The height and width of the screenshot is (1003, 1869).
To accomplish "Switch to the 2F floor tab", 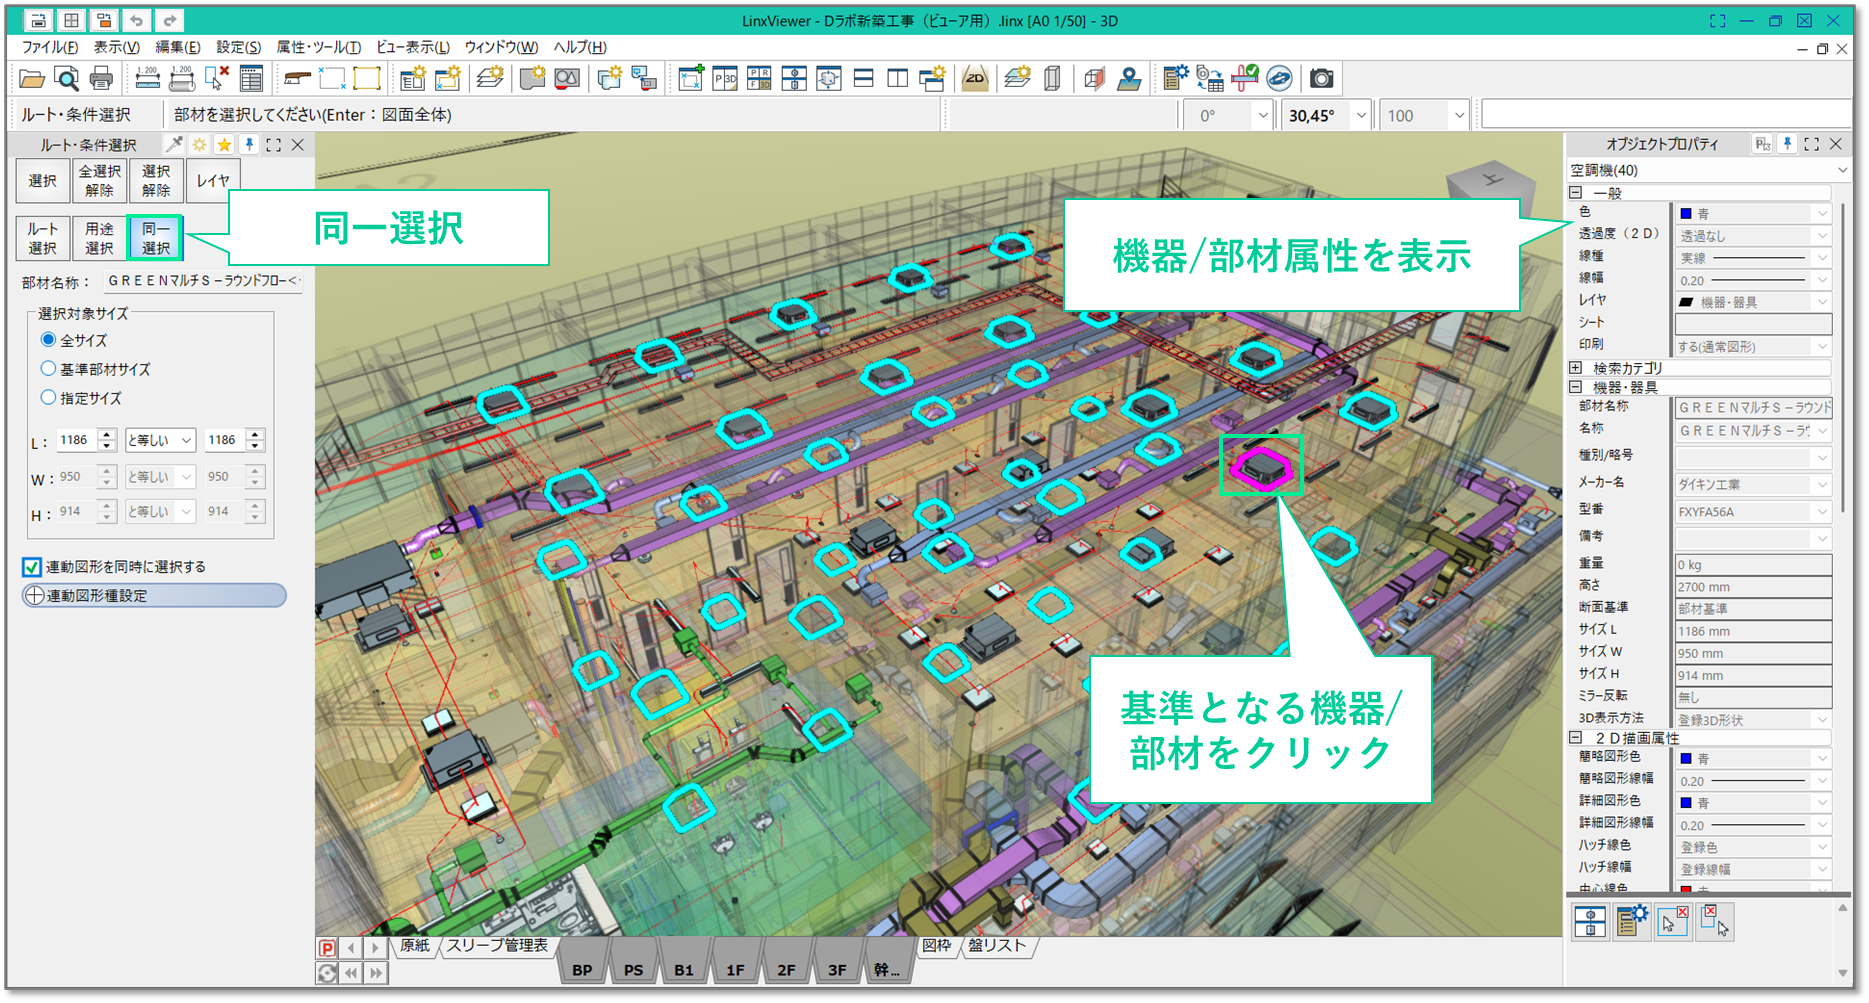I will click(786, 970).
